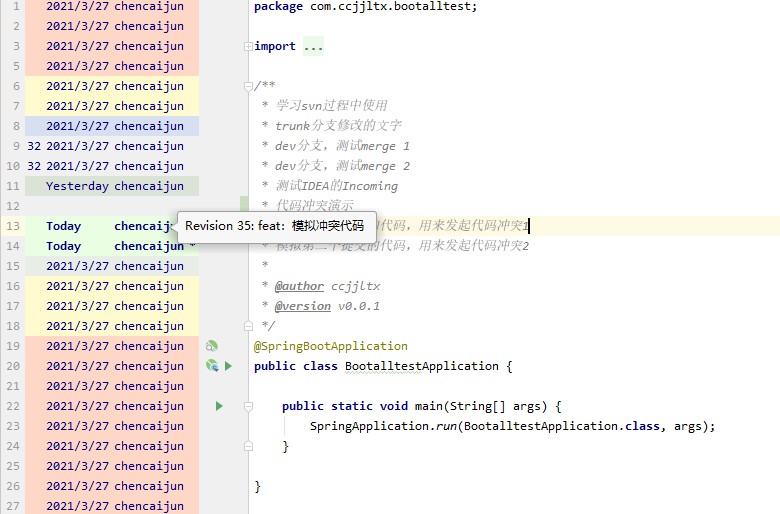Click the green run arrow beside the main method
780x514 pixels.
coord(219,406)
